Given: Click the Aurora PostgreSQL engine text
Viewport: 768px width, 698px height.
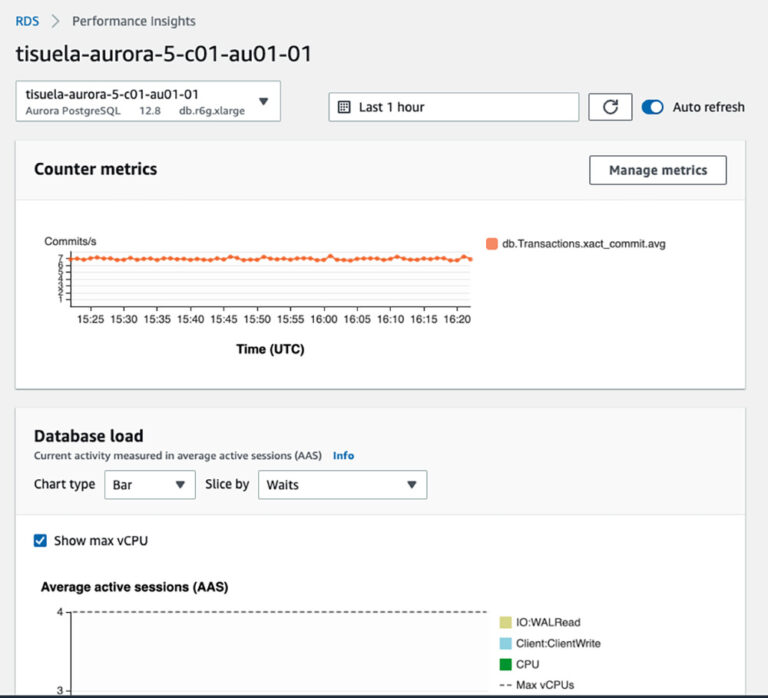Looking at the screenshot, I should tap(73, 111).
